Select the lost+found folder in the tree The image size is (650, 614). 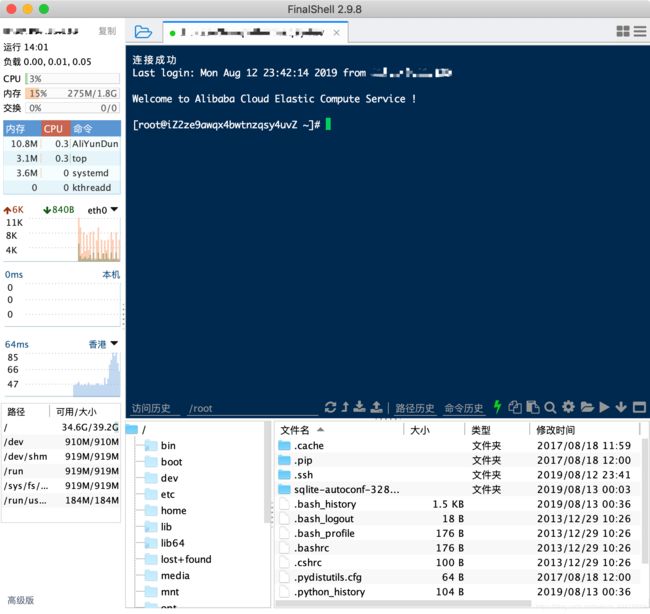(x=178, y=559)
